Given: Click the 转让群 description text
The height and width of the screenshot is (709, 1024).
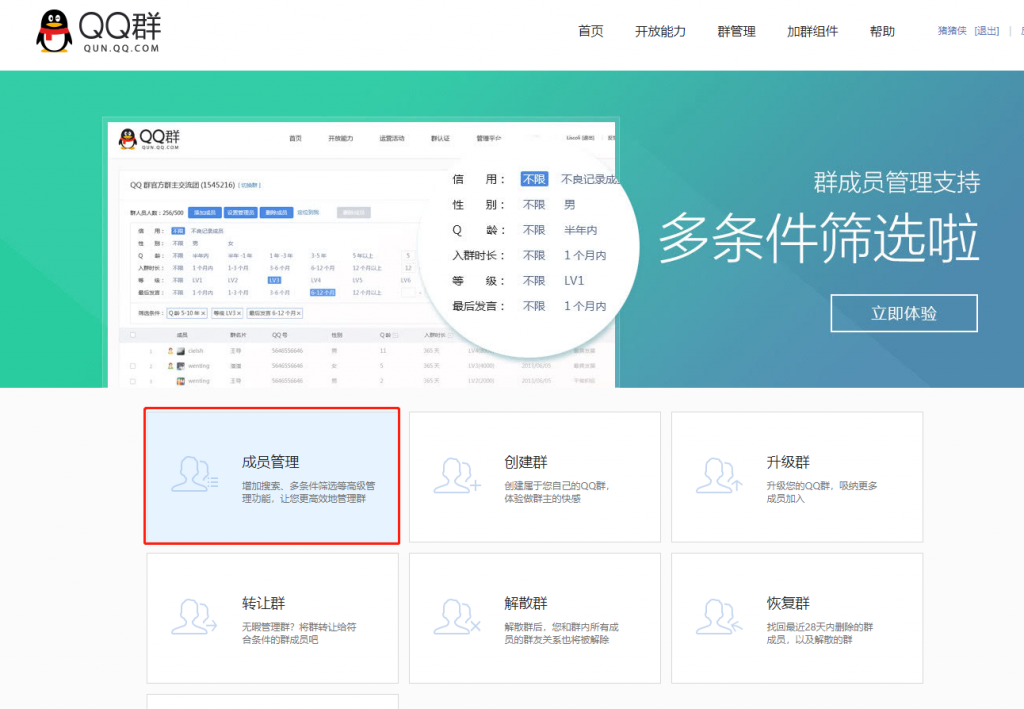Looking at the screenshot, I should [299, 633].
